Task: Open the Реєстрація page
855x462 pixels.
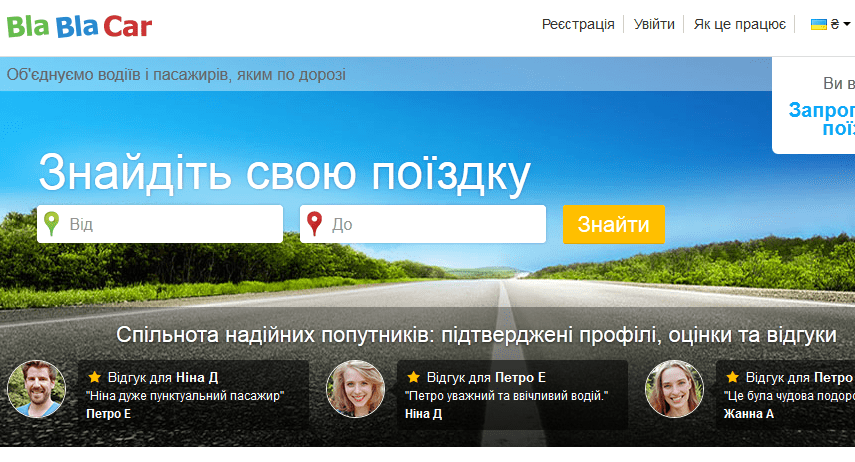Action: pyautogui.click(x=578, y=24)
